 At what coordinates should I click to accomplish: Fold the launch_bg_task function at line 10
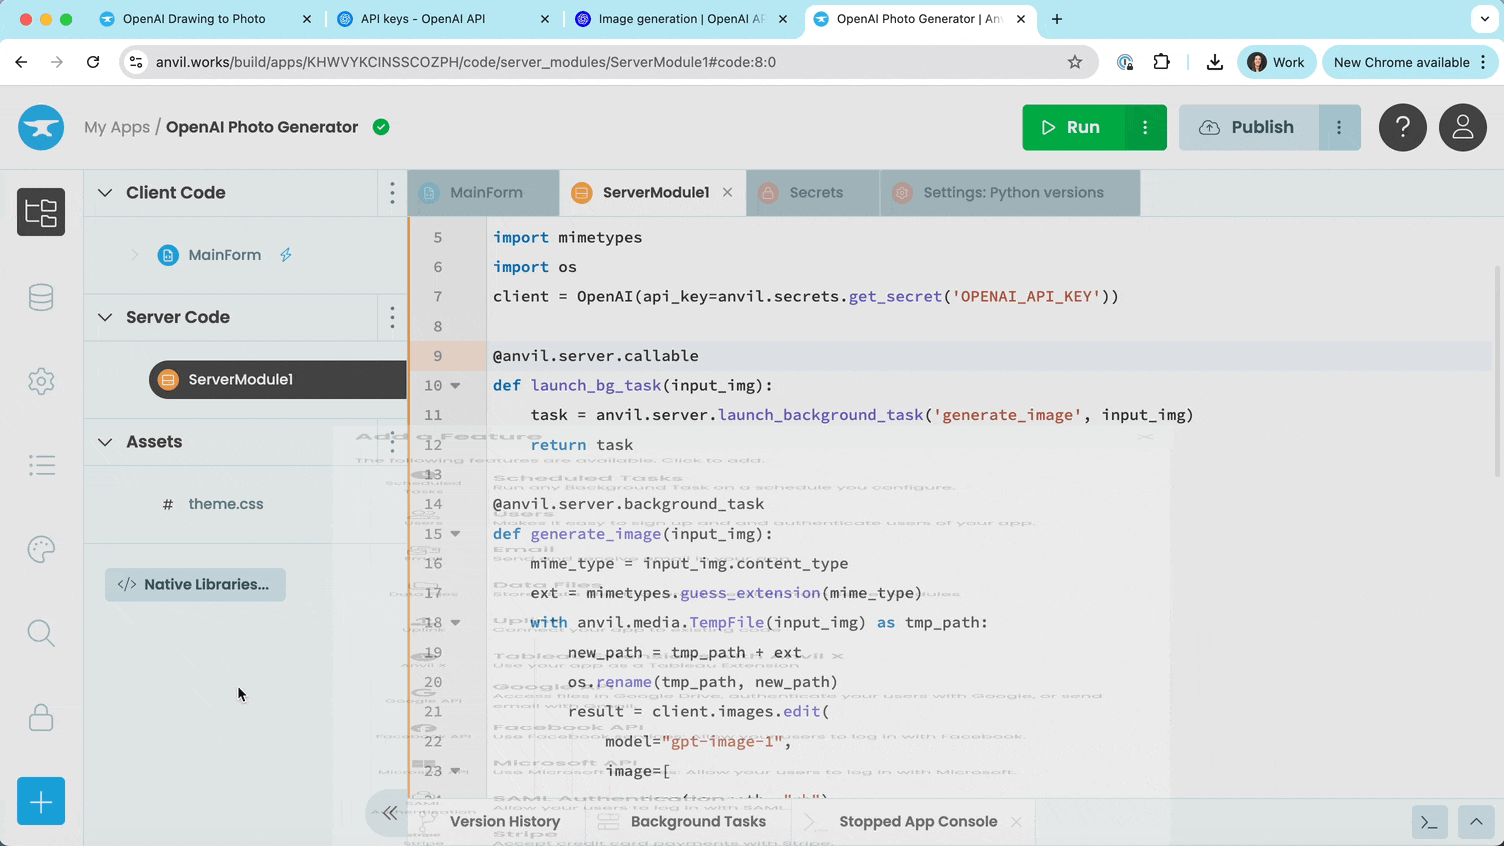pyautogui.click(x=455, y=386)
